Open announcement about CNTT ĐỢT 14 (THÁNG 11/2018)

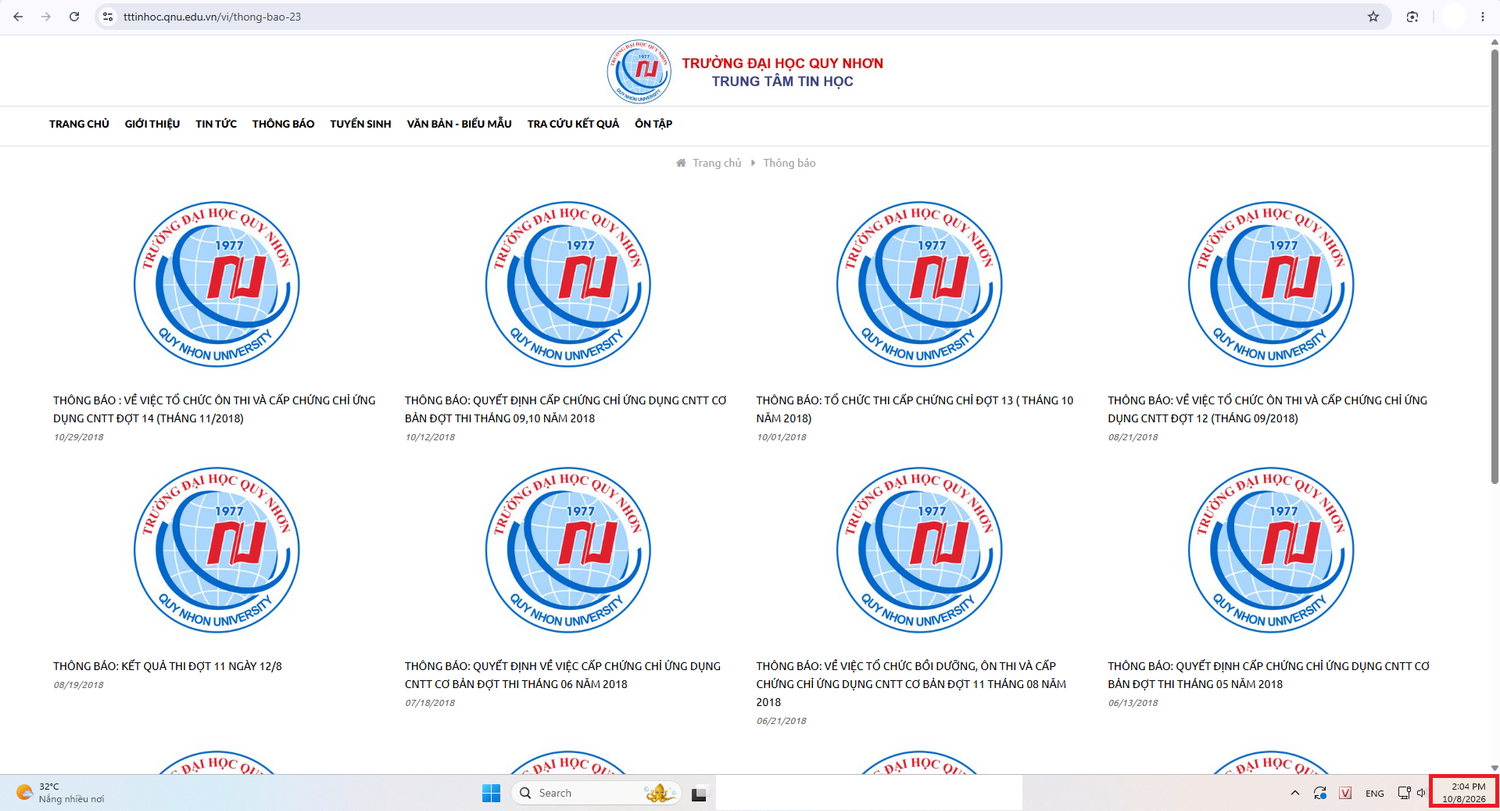214,409
